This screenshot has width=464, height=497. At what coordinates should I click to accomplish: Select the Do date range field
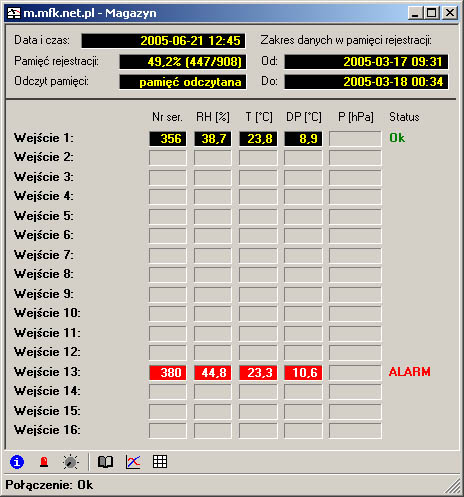[x=366, y=82]
